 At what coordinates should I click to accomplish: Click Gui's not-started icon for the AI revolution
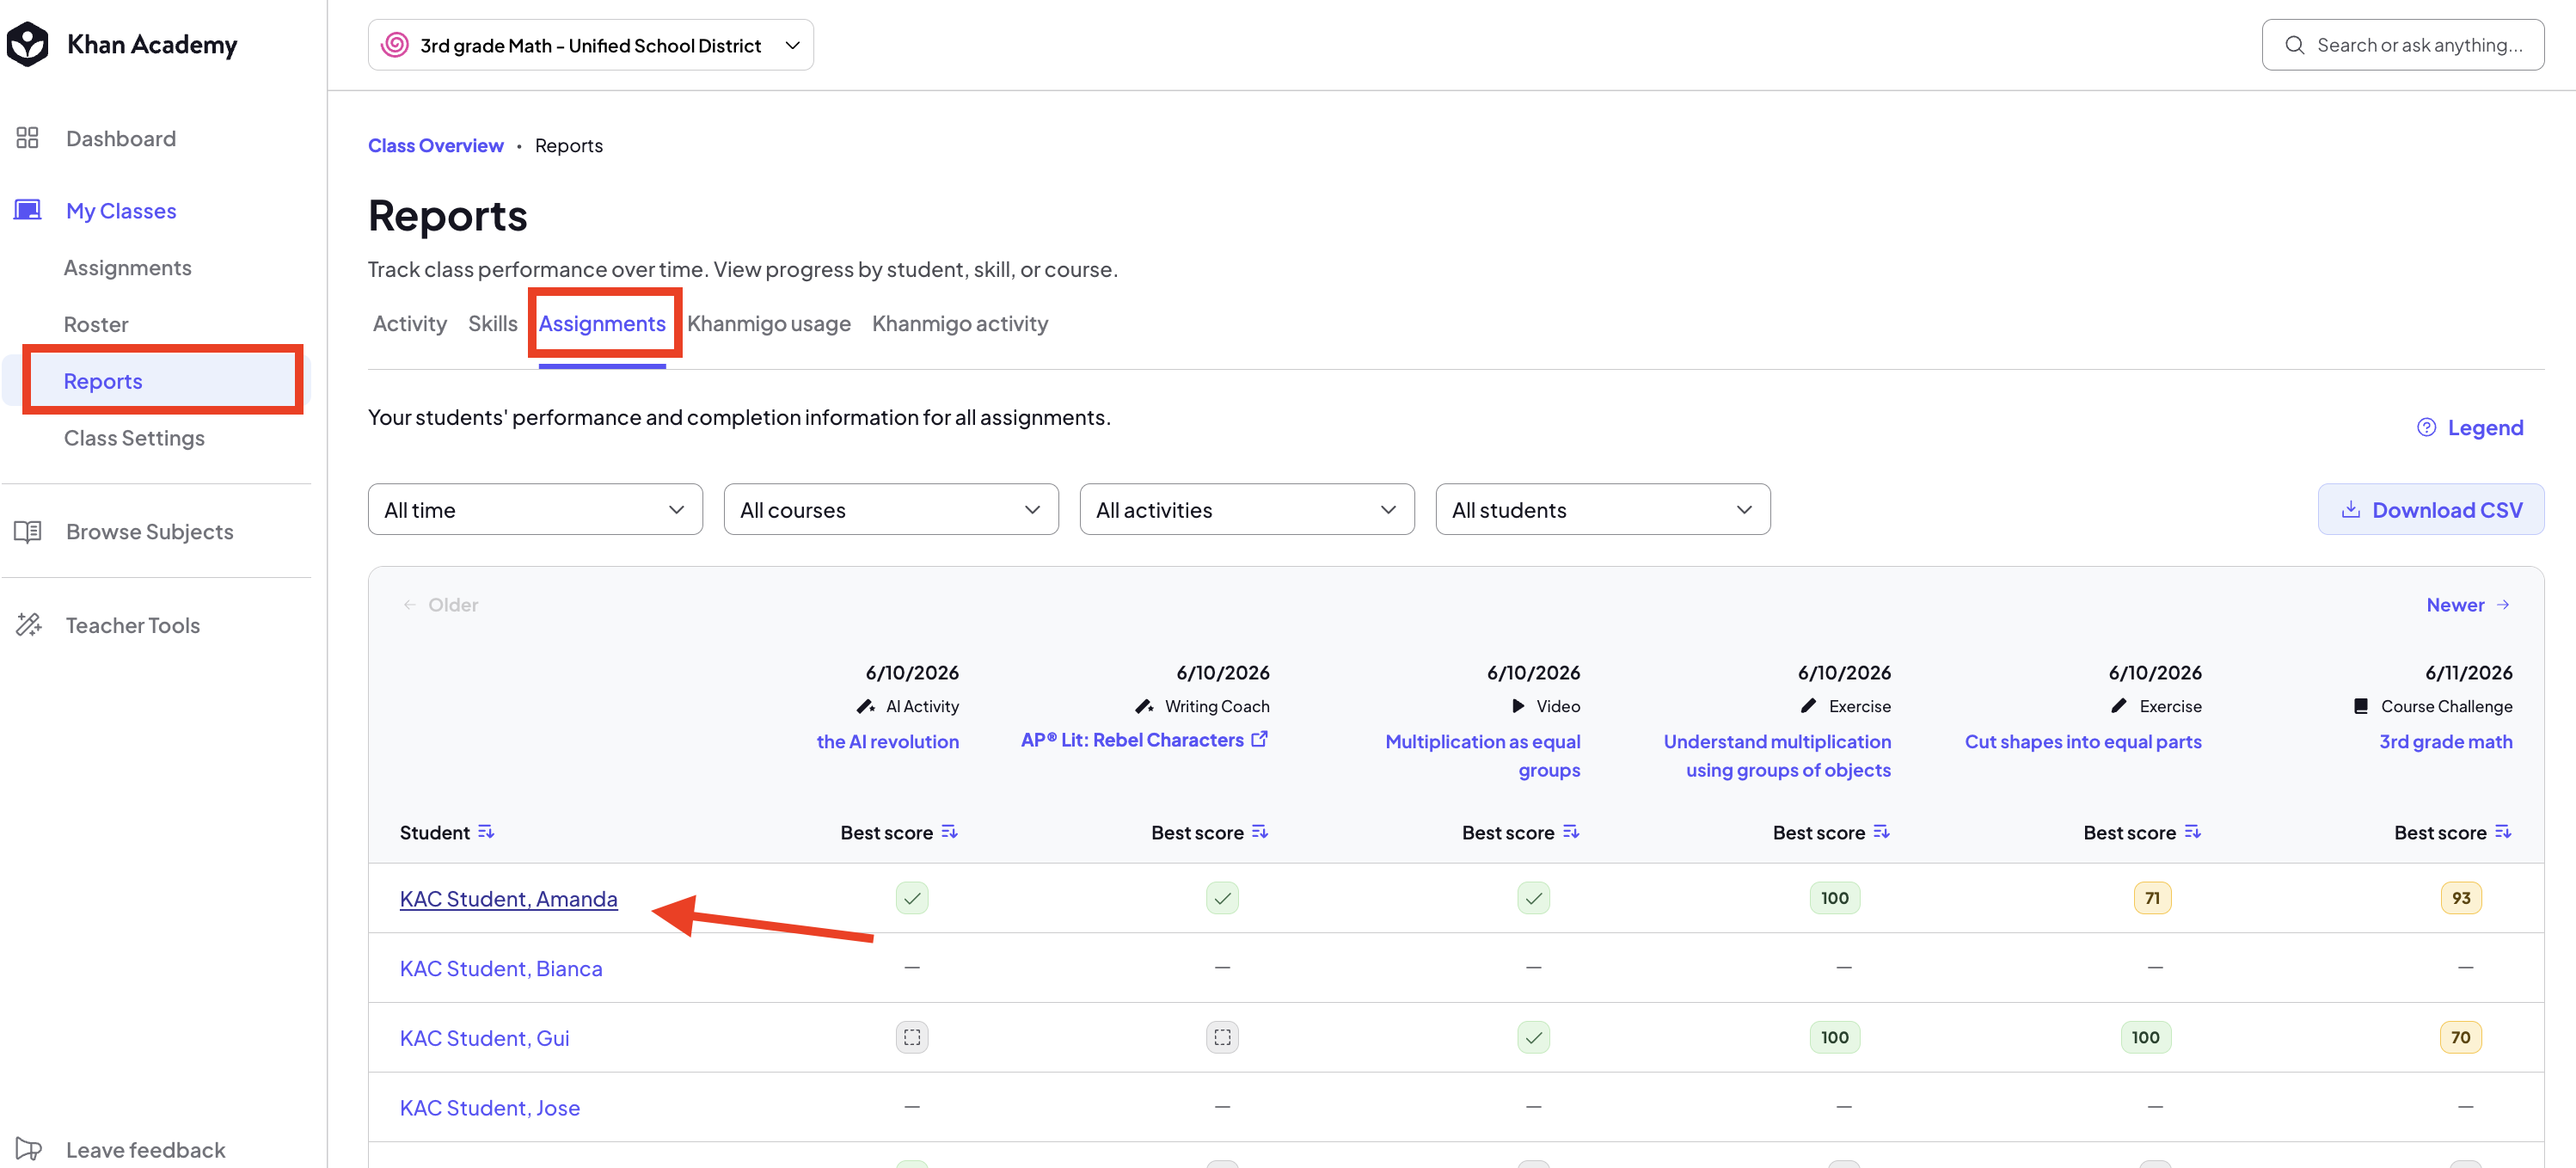tap(912, 1037)
